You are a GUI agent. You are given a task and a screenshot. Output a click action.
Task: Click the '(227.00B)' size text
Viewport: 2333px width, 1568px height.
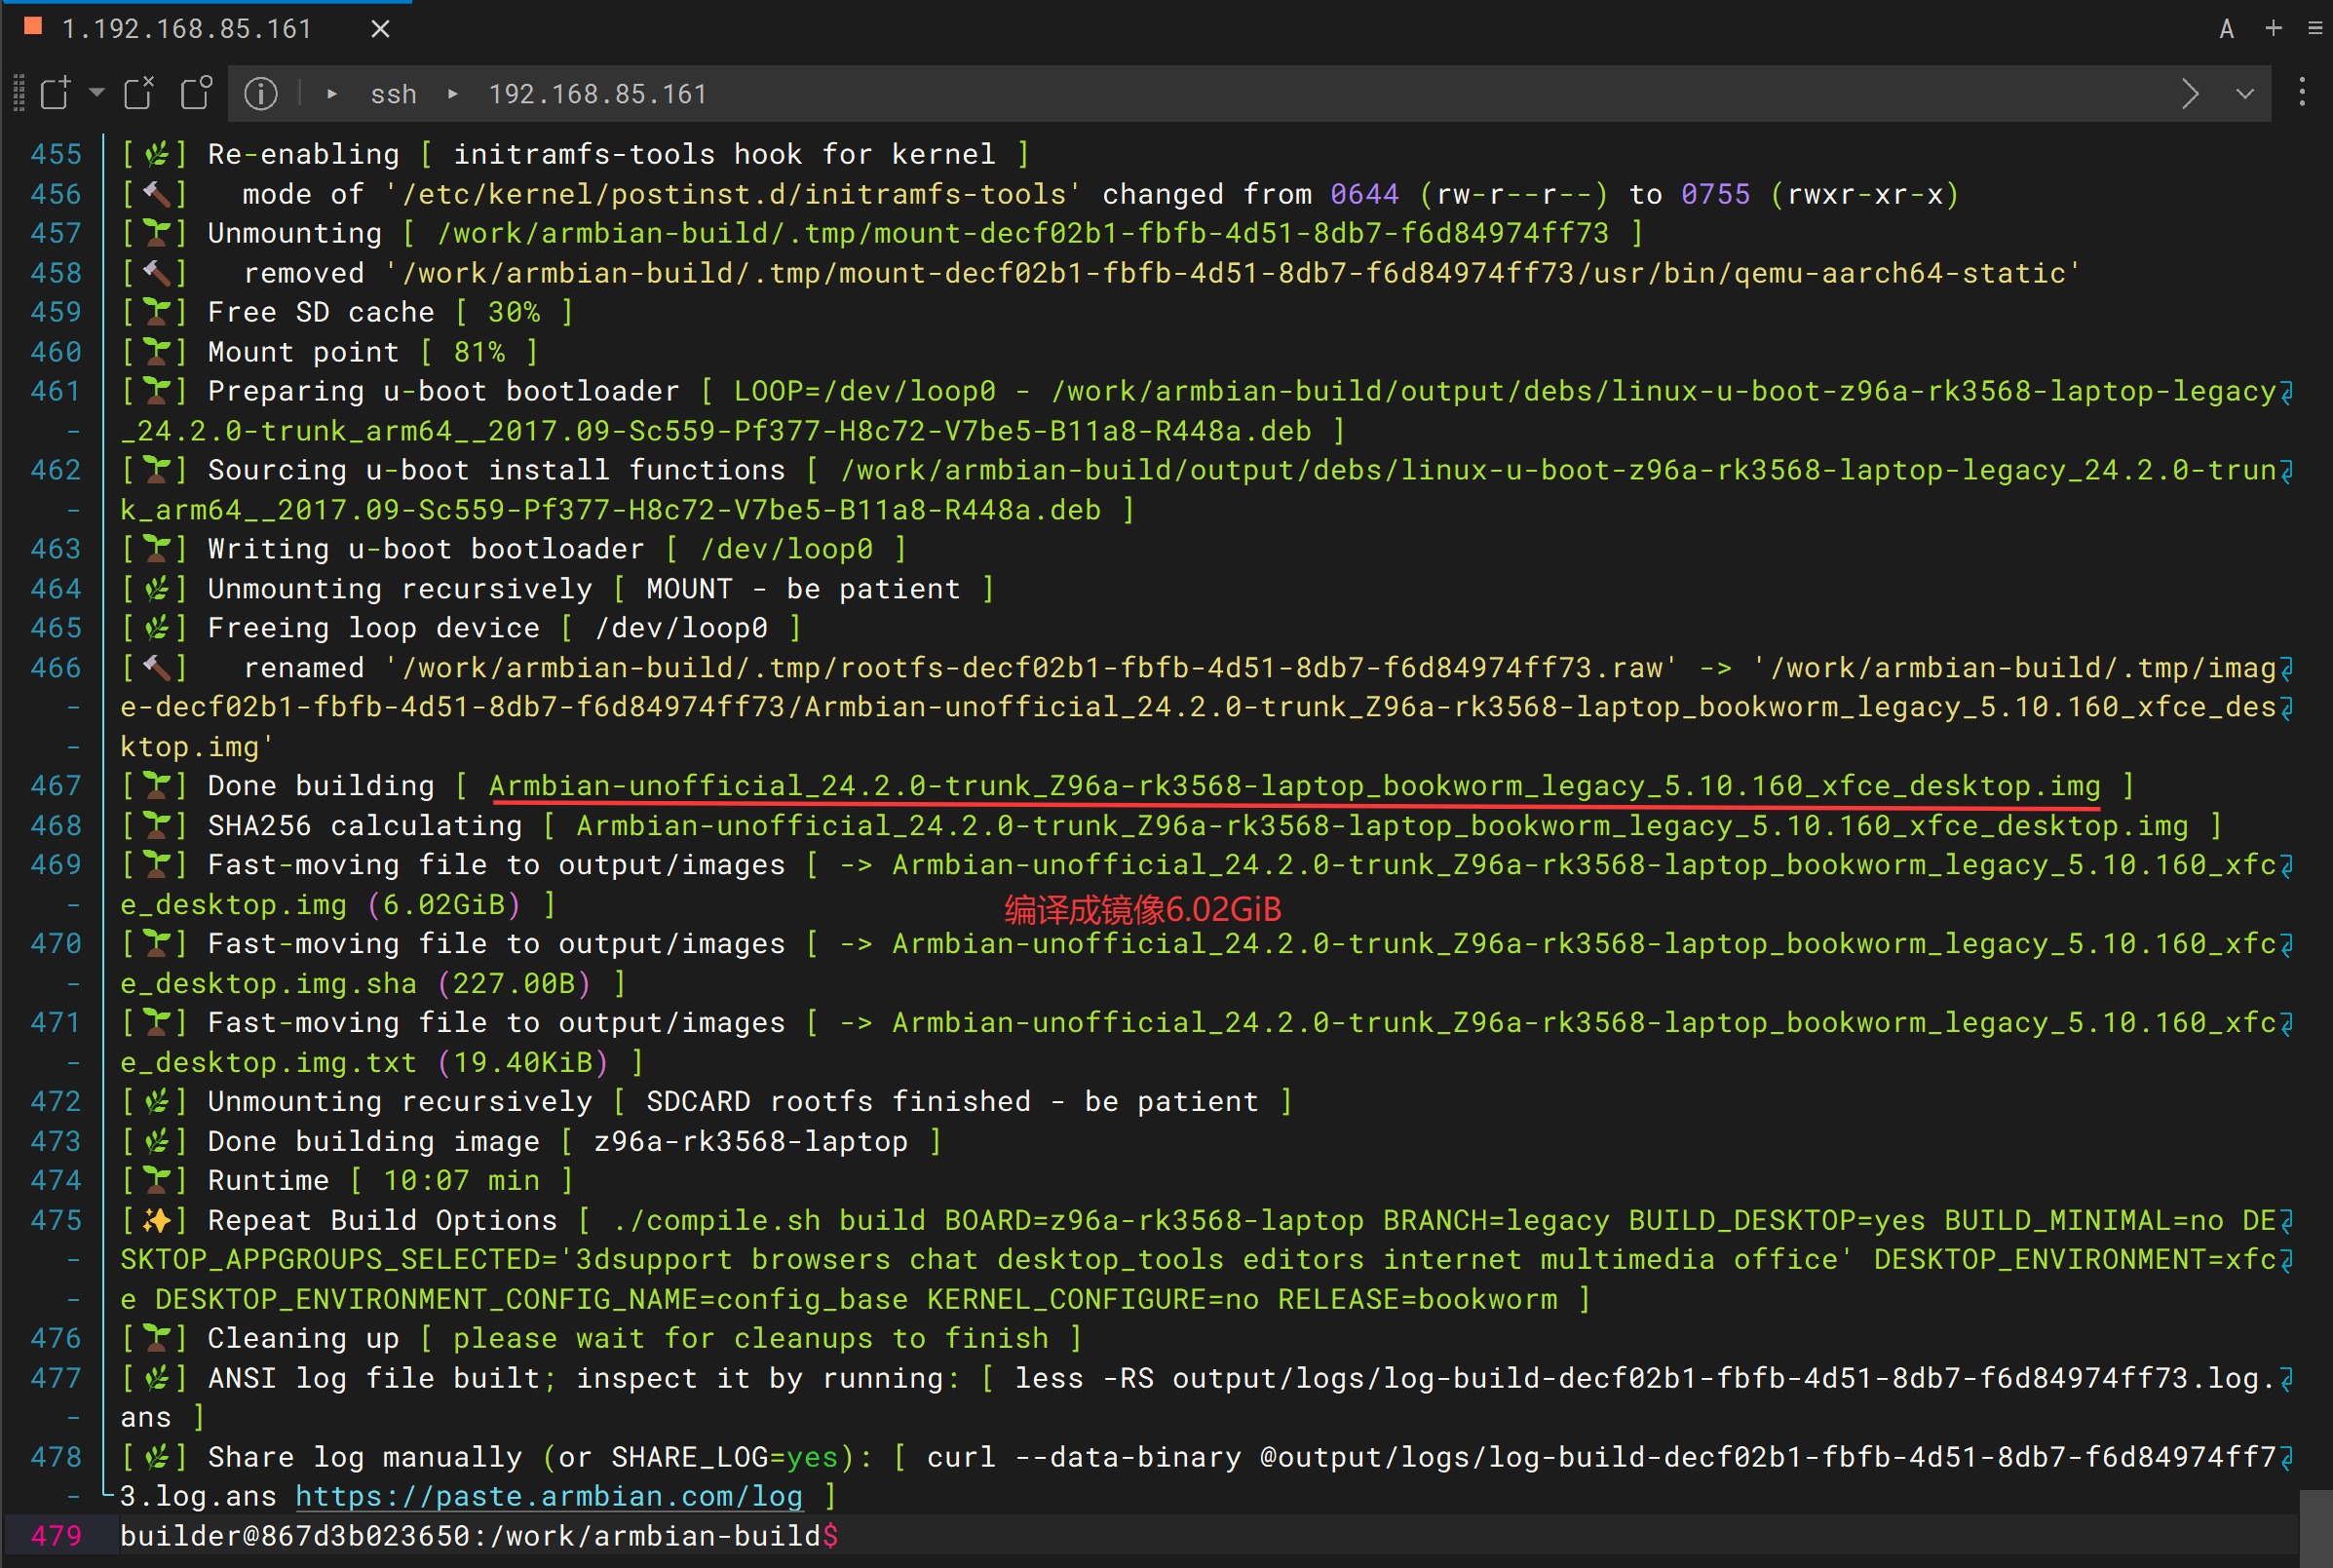(514, 983)
